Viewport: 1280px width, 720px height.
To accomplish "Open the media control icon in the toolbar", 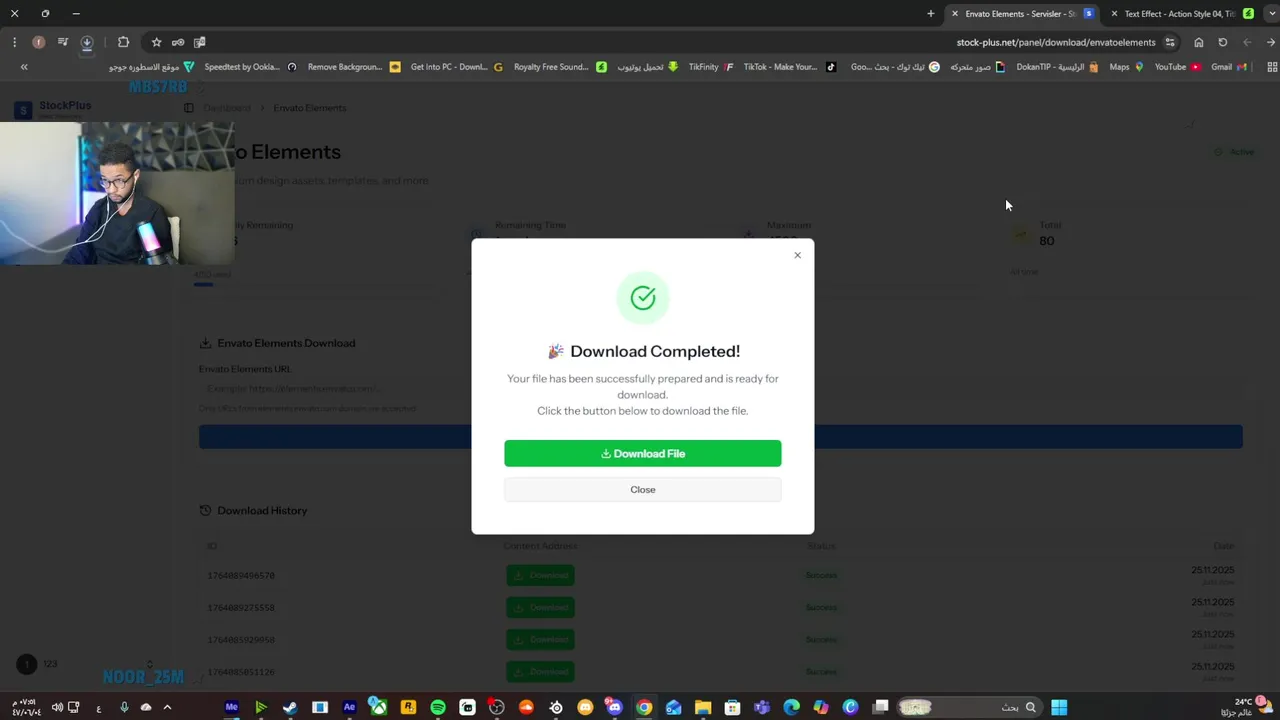I will [x=62, y=42].
